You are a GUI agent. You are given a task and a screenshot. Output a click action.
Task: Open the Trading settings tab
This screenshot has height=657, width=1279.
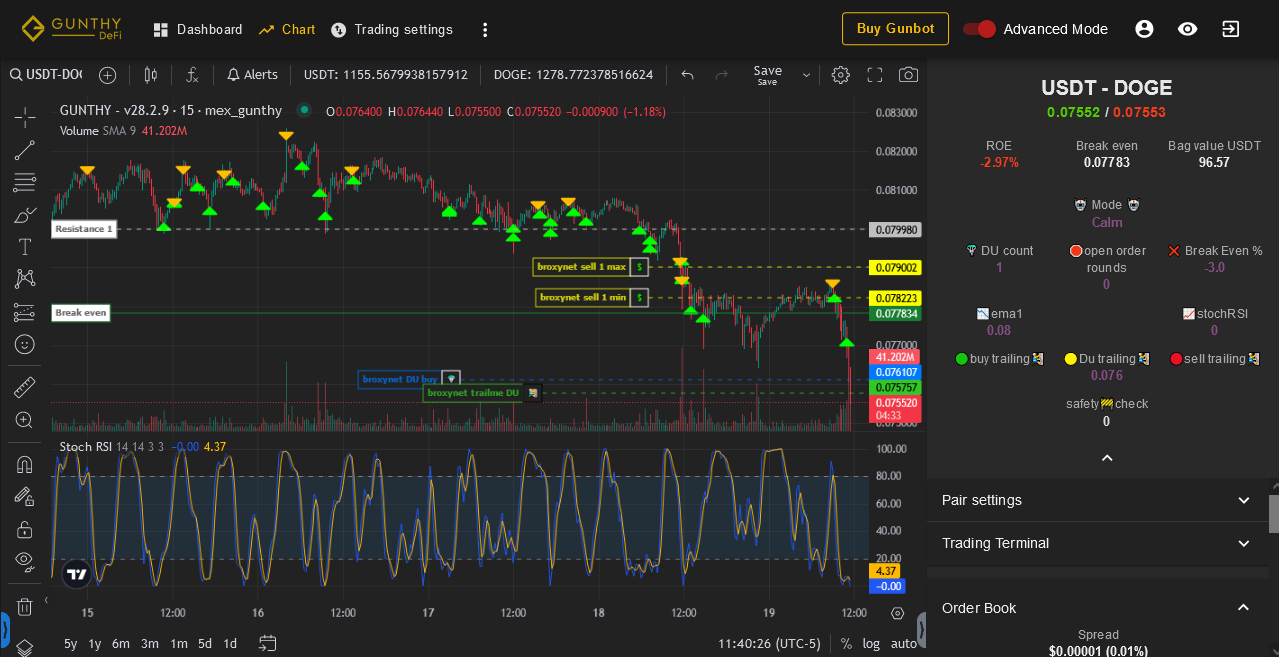[392, 29]
